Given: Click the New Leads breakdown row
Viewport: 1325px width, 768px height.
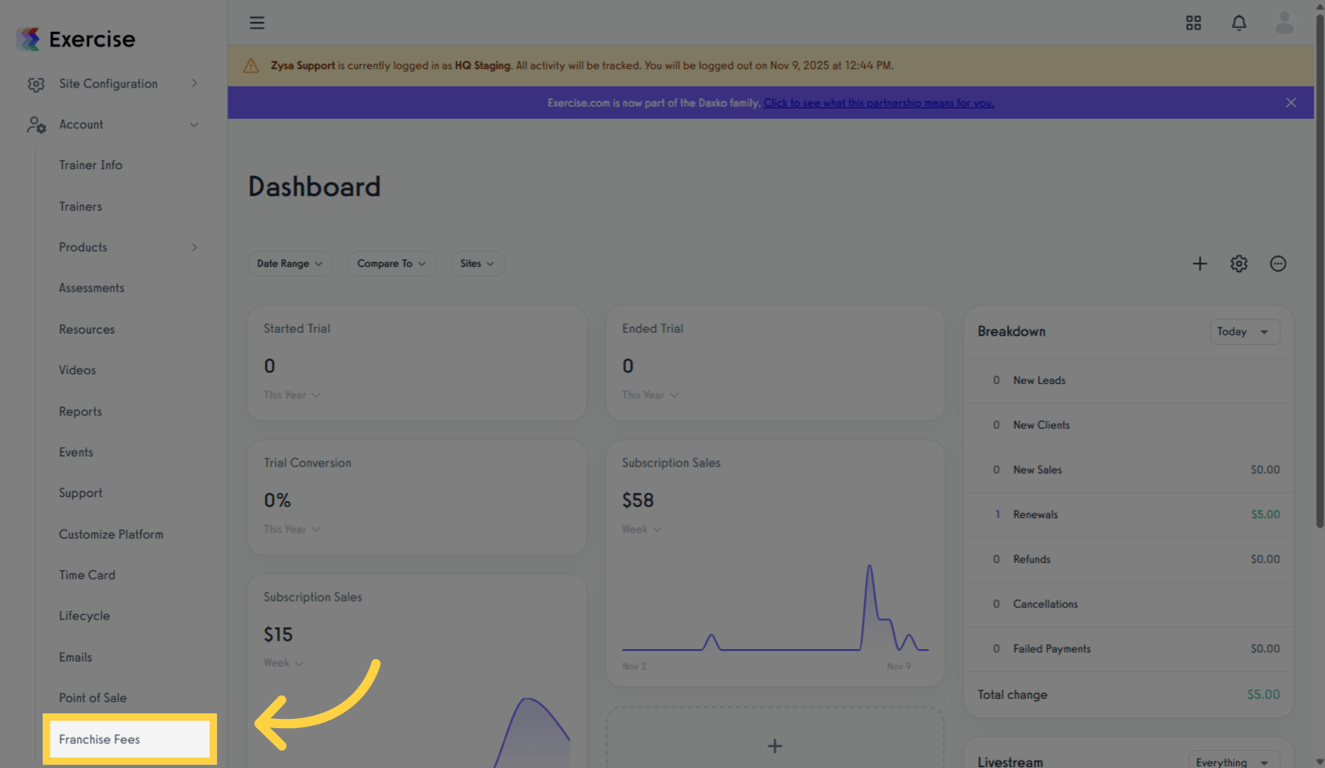Looking at the screenshot, I should coord(1129,380).
